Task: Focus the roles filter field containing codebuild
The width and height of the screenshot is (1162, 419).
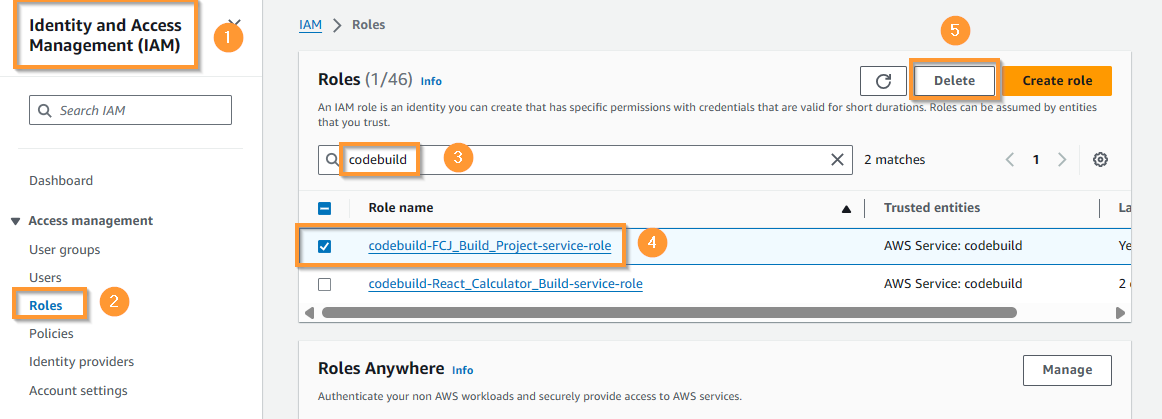Action: tap(585, 159)
